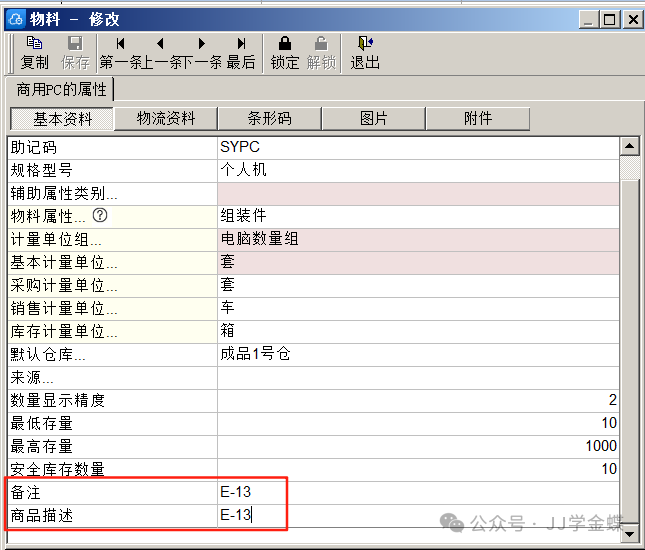Select the 图片 tab
The height and width of the screenshot is (550, 645).
(373, 118)
